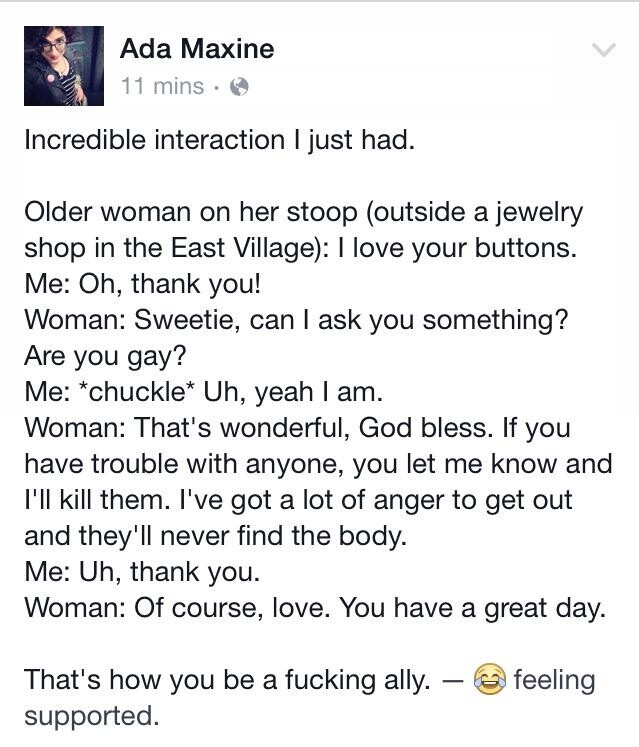Click the "and they'll never find the body." line

pos(215,536)
